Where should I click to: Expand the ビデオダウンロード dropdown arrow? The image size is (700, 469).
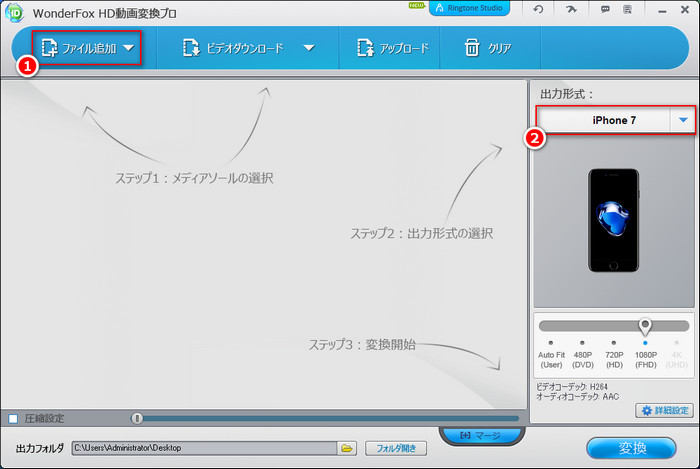point(309,48)
